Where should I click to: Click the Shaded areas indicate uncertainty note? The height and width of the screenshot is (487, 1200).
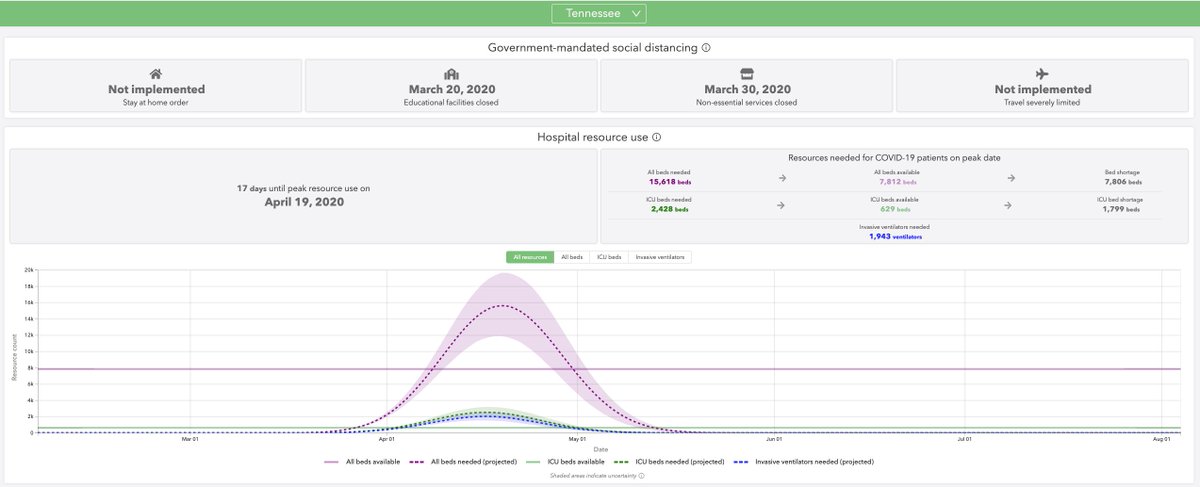click(x=595, y=476)
